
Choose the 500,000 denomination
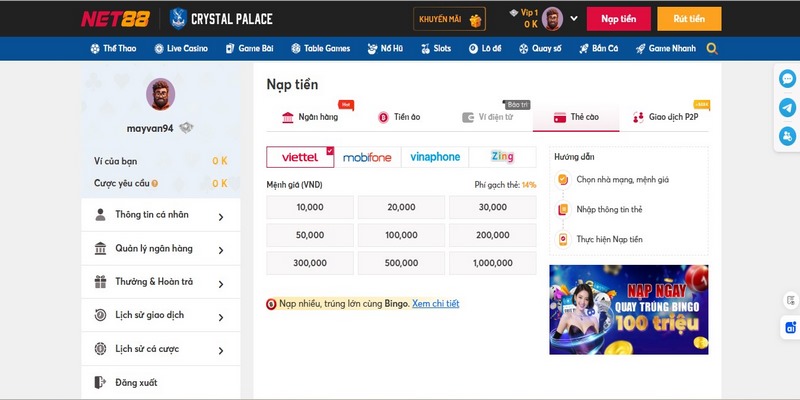coord(401,263)
